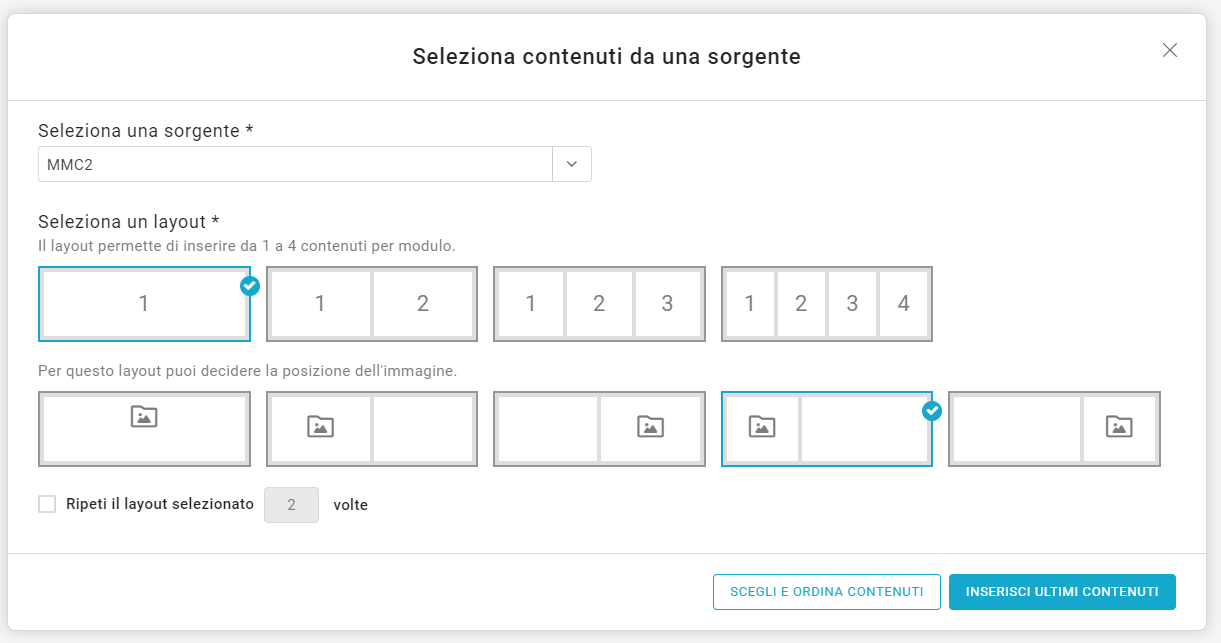Close the source content dialog
The height and width of the screenshot is (643, 1221).
(1170, 51)
